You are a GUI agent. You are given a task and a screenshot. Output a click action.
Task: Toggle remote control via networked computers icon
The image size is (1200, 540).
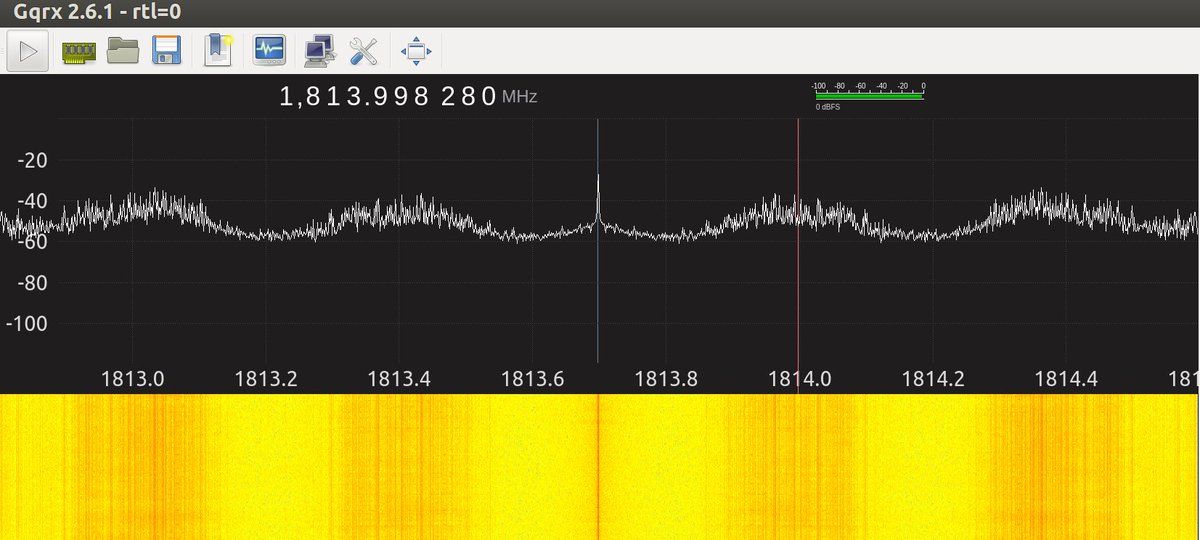[x=319, y=50]
